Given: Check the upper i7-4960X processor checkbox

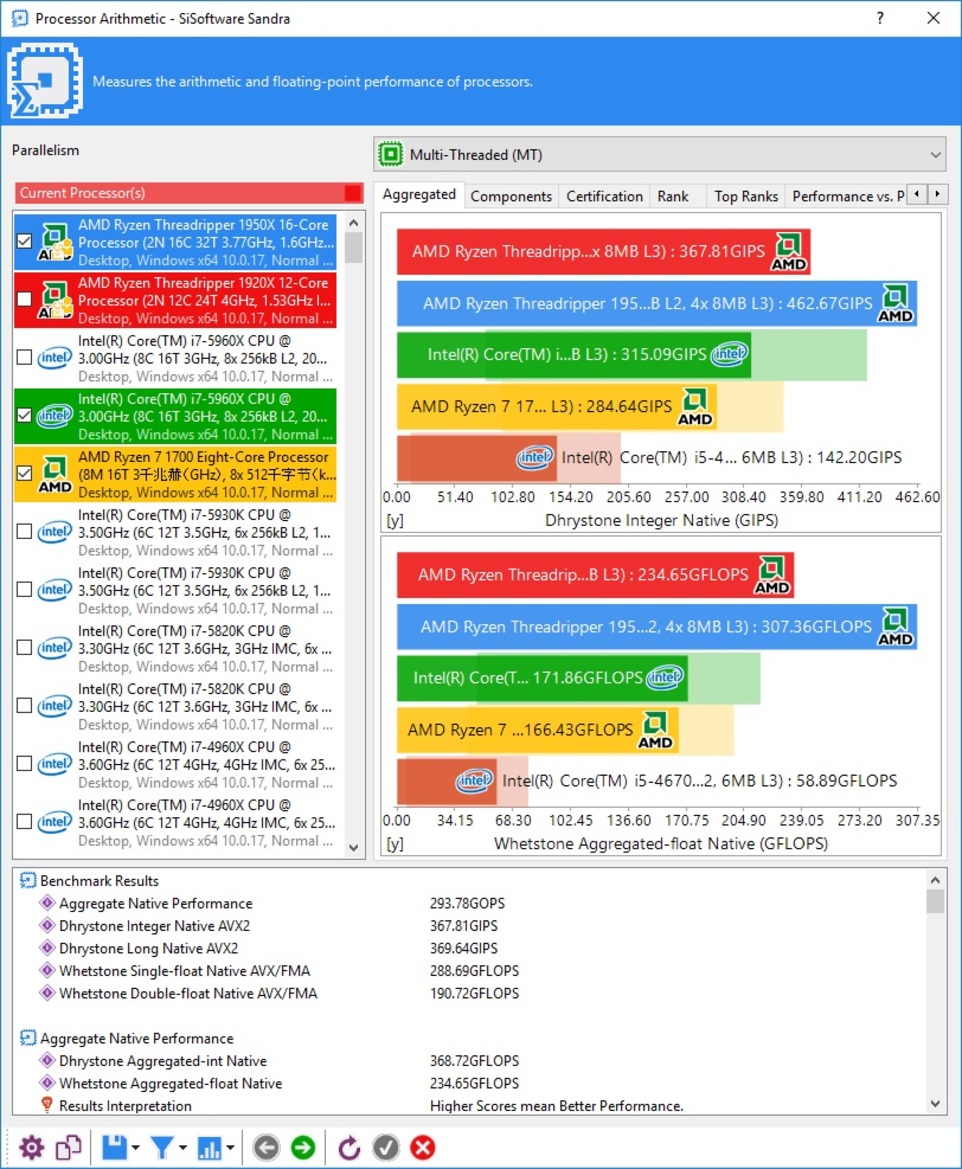Looking at the screenshot, I should [x=25, y=763].
